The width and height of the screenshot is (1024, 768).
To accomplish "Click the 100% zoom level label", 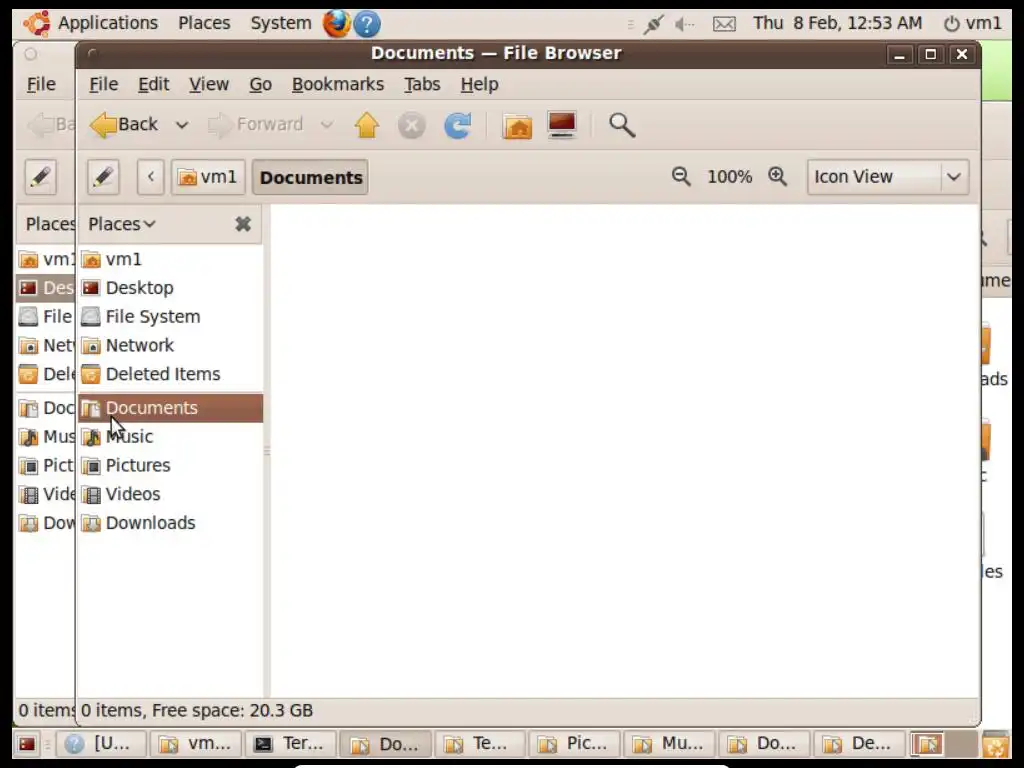I will point(729,177).
